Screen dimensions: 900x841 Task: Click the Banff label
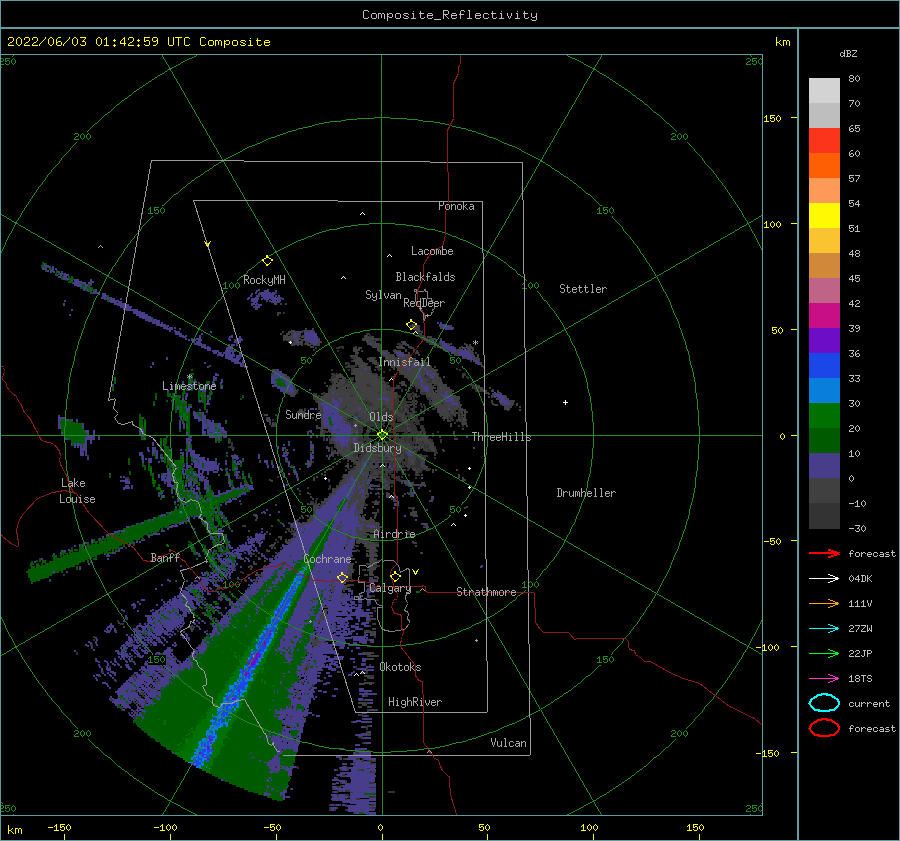point(165,557)
